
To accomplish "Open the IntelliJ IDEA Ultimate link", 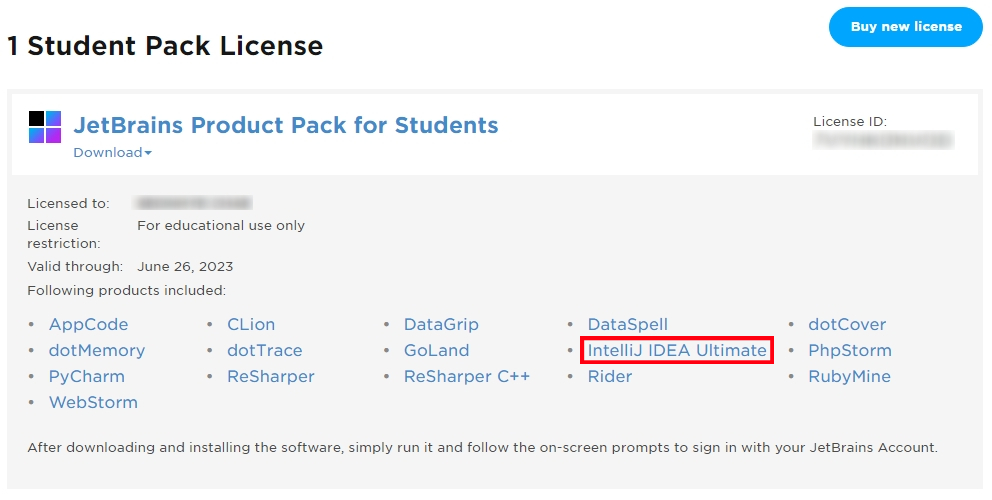I will coord(677,350).
